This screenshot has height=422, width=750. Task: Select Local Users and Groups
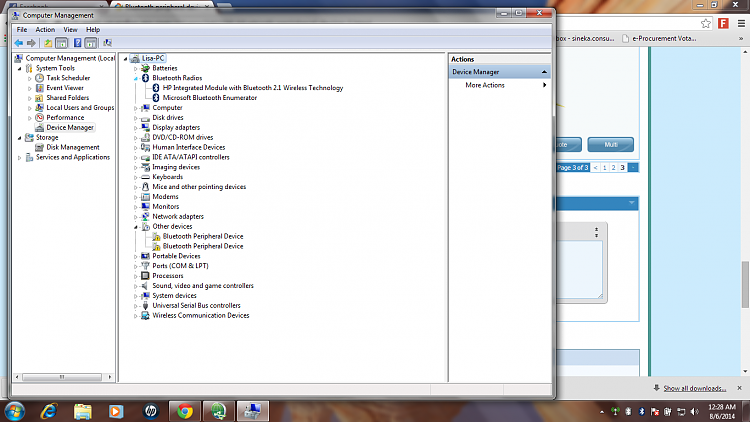click(80, 108)
